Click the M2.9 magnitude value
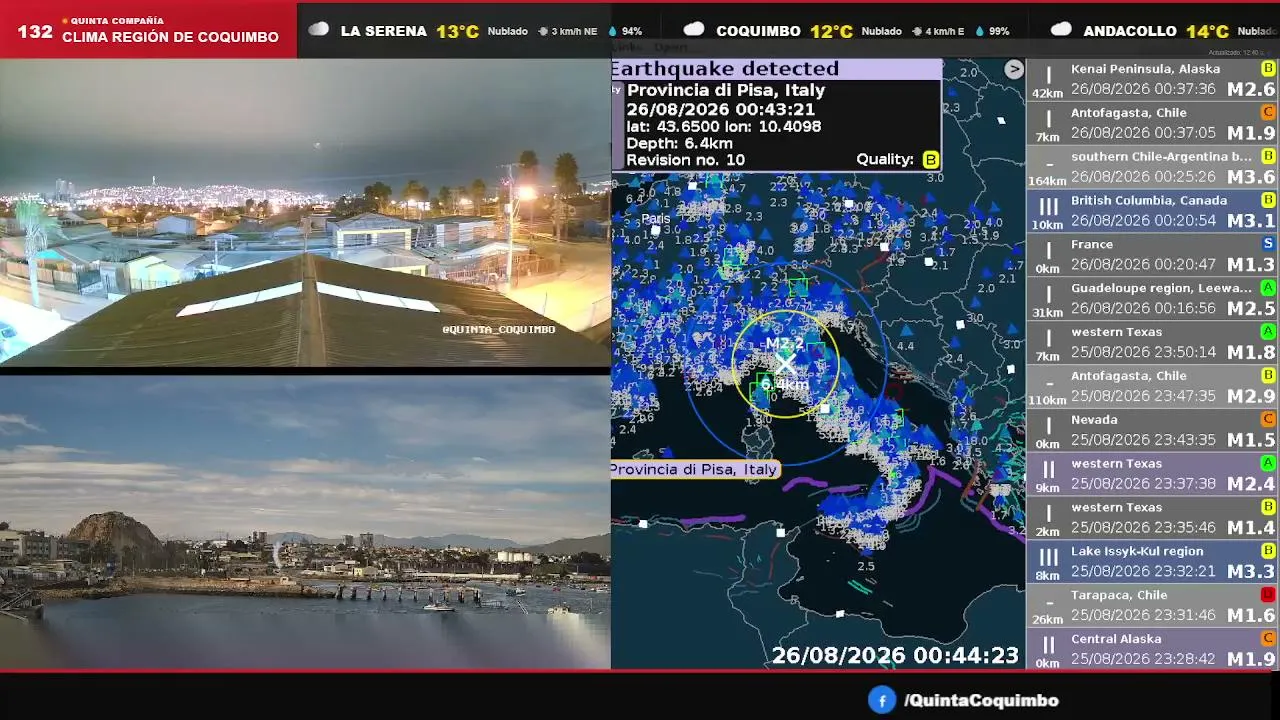Screen dimensions: 1280x720 (x=1251, y=396)
